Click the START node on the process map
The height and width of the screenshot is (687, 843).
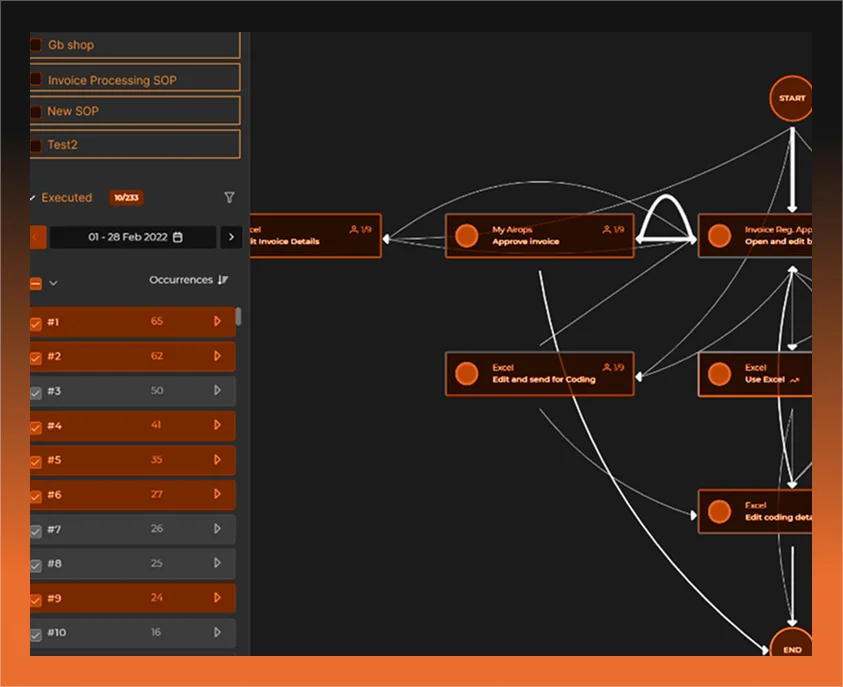(x=791, y=98)
